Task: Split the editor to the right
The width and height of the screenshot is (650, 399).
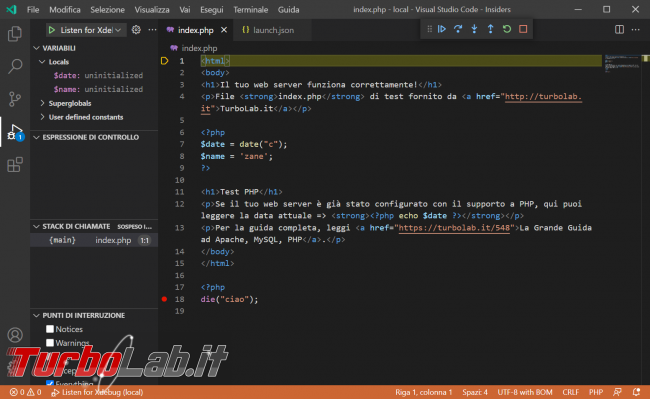Action: [x=619, y=29]
